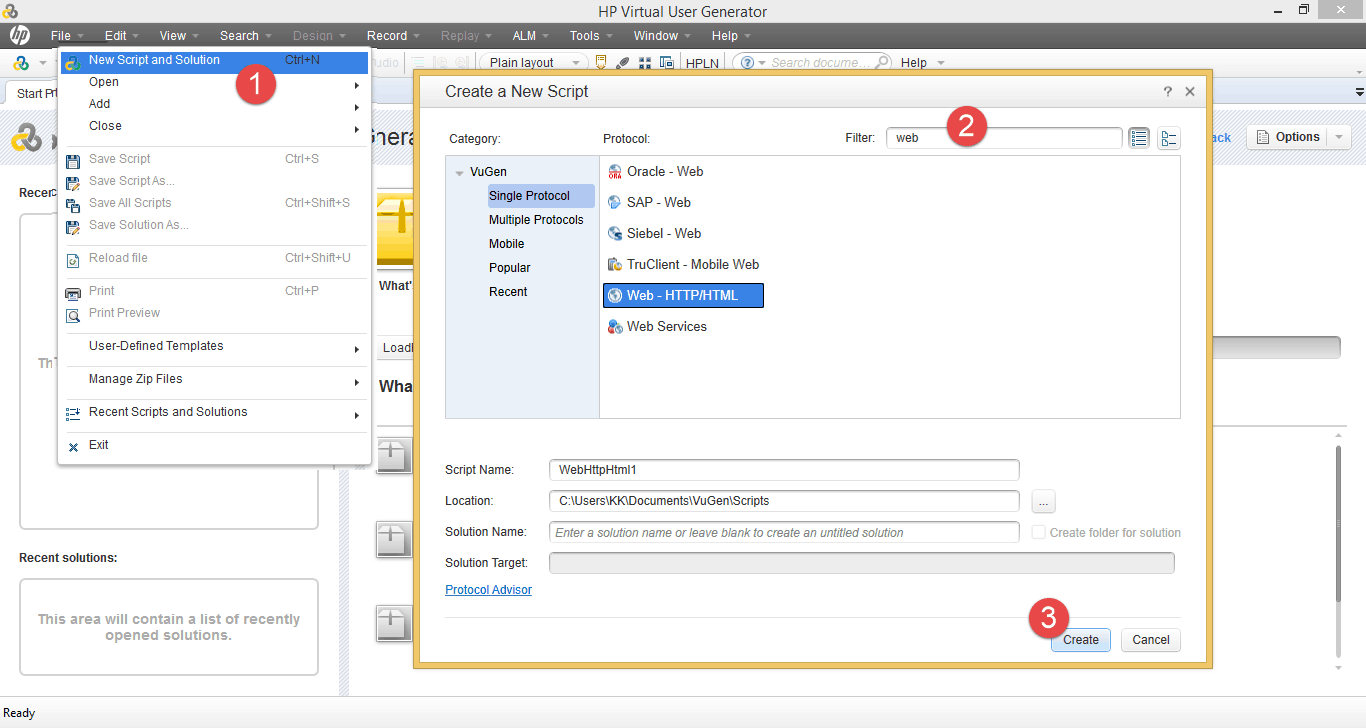The height and width of the screenshot is (728, 1366).
Task: Open search scope dropdown in search box
Action: [762, 63]
